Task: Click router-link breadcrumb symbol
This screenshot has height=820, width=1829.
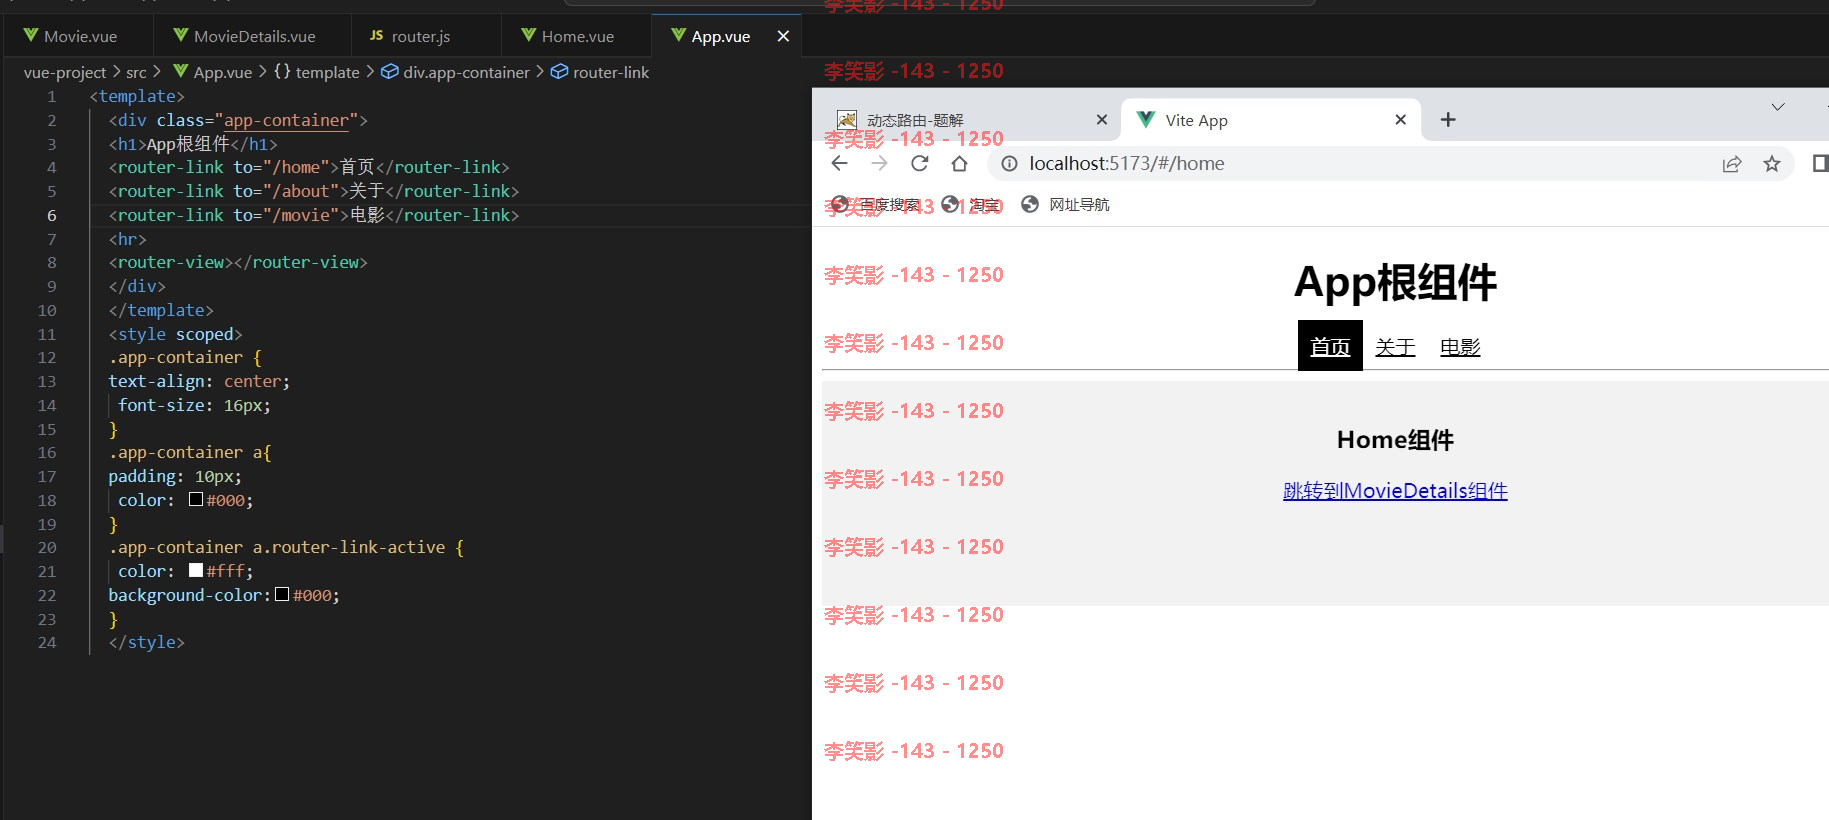Action: point(600,72)
